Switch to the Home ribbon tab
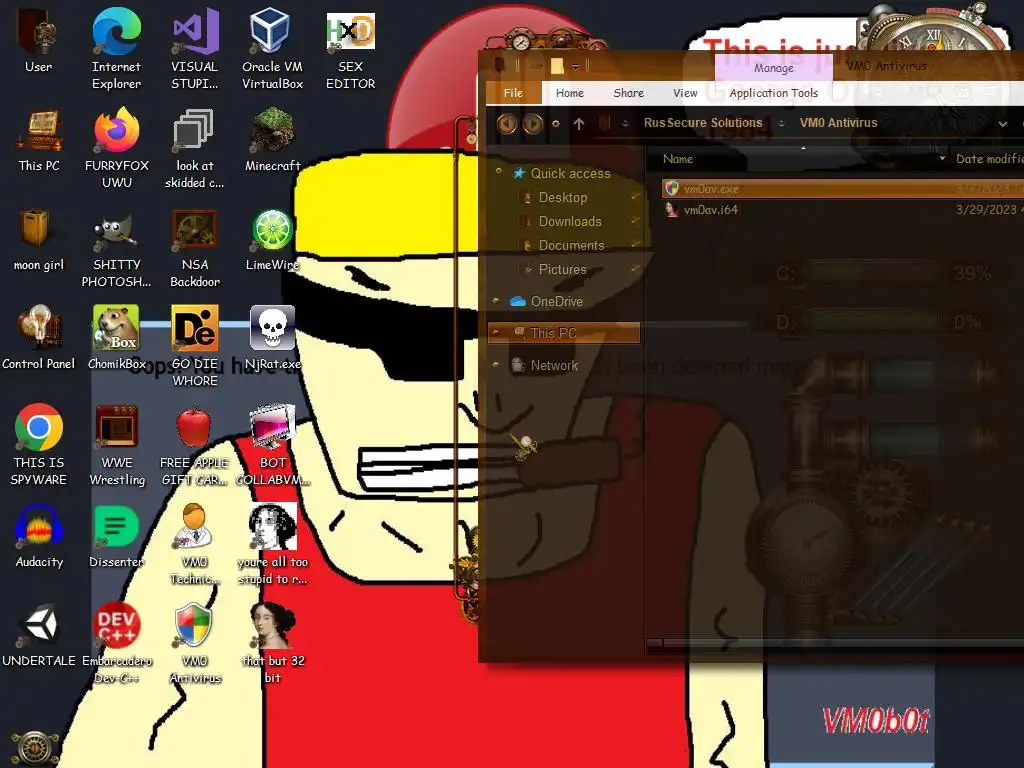 point(569,93)
